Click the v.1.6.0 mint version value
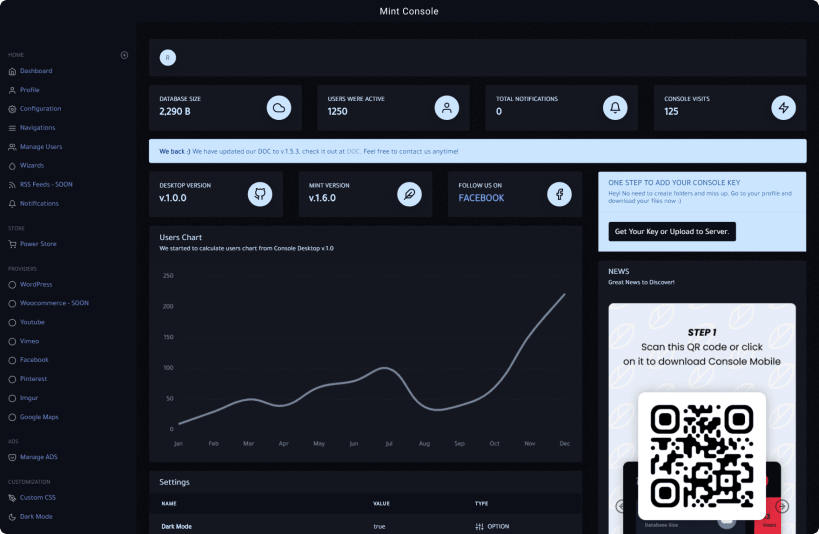 (322, 198)
